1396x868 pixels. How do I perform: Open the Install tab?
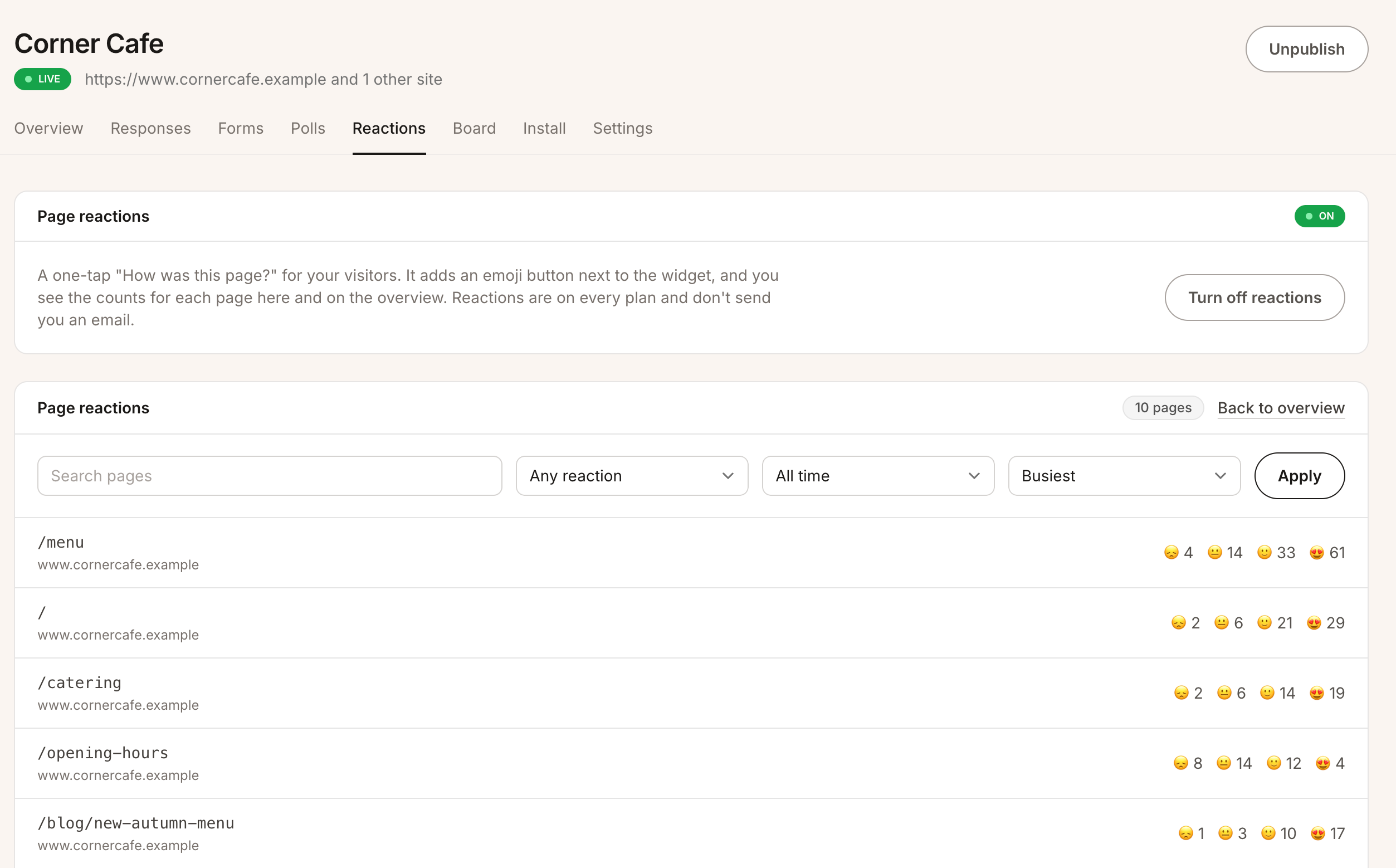pos(545,128)
